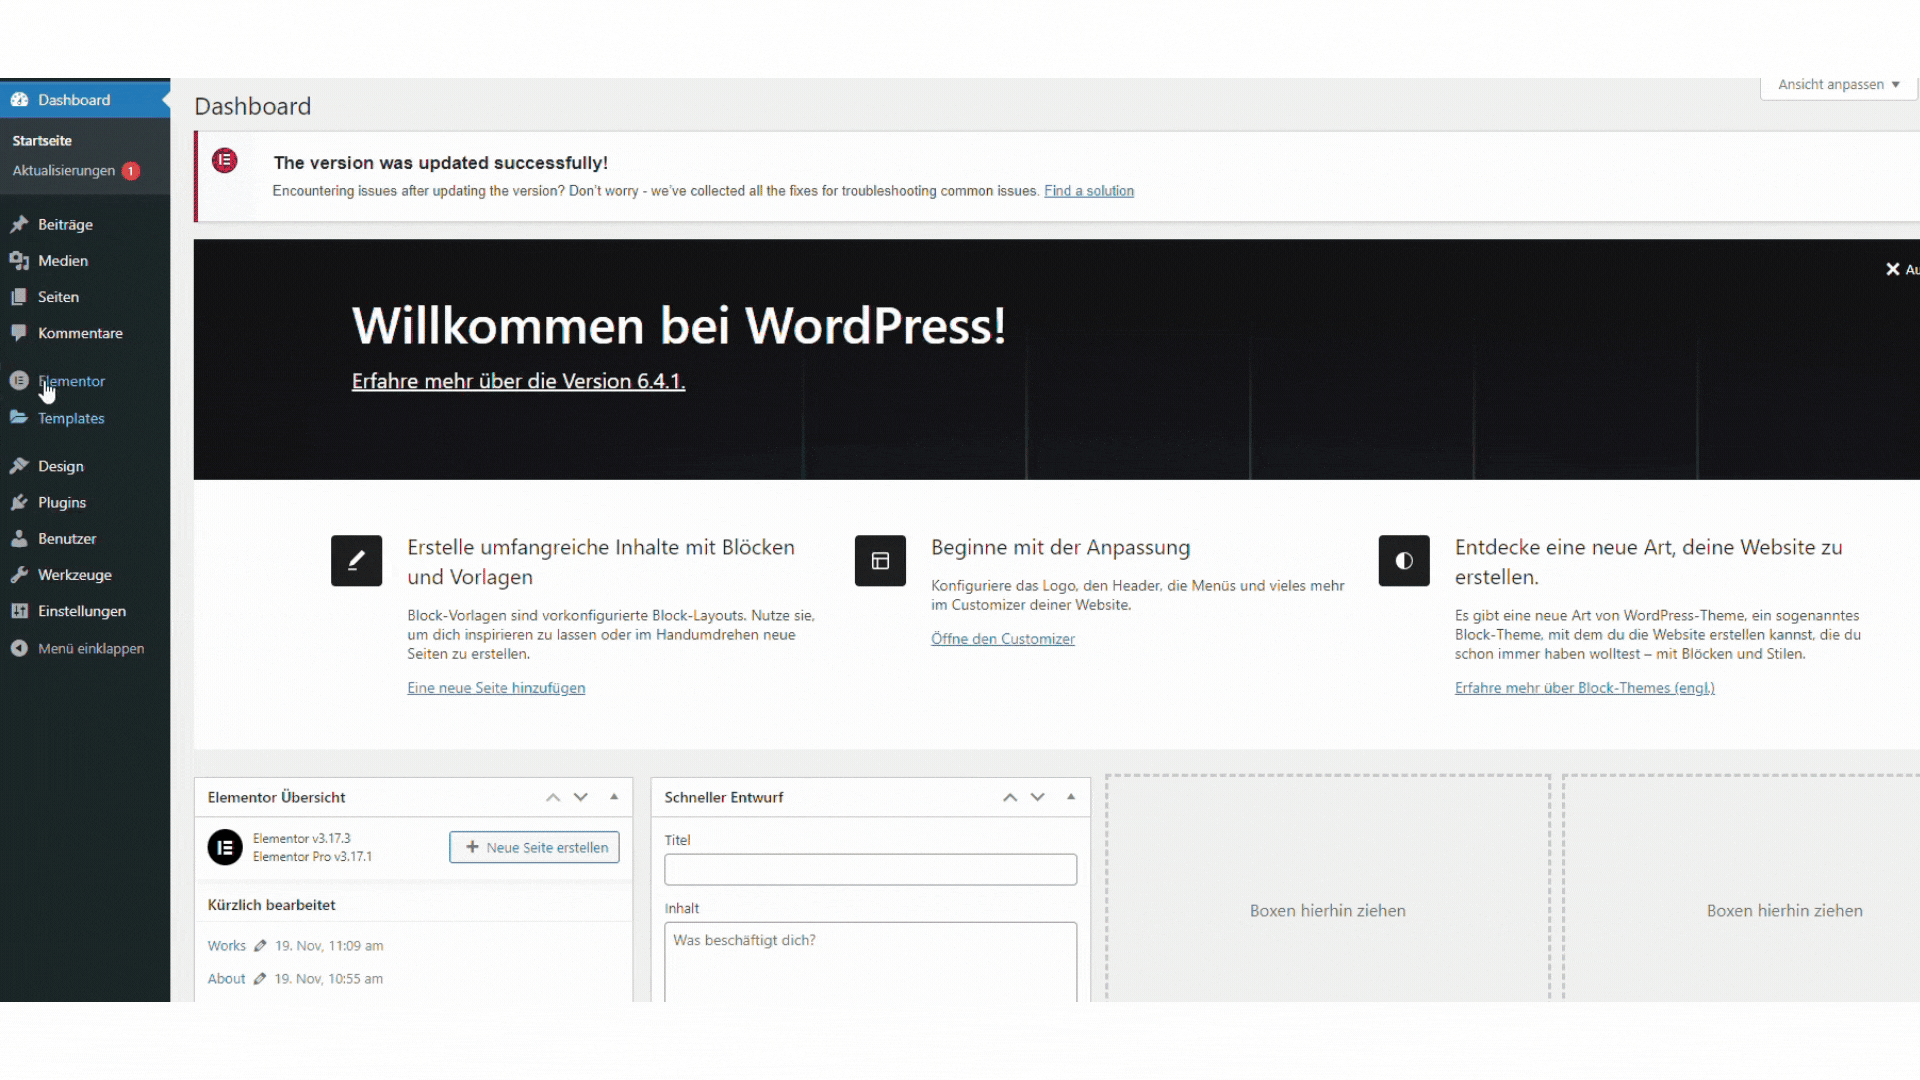1920x1080 pixels.
Task: Move Schneller Entwurf widget down
Action: (1038, 797)
